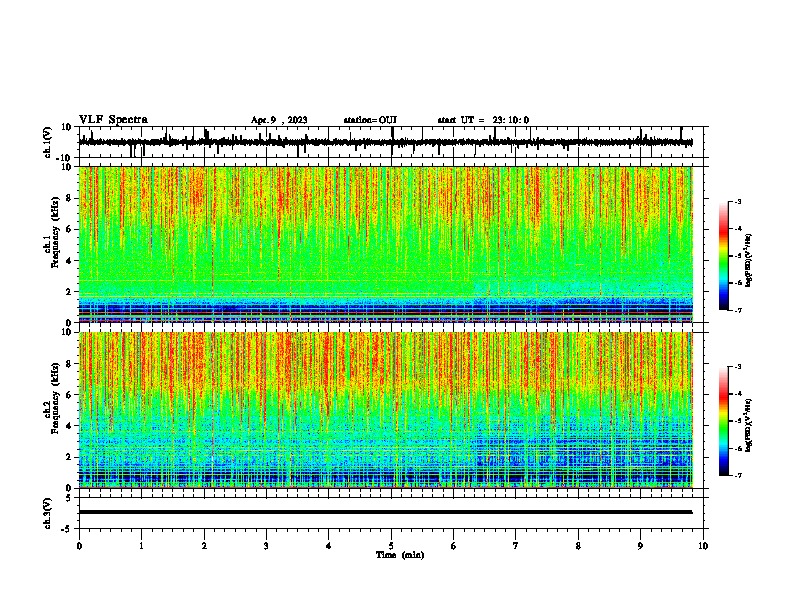The image size is (792, 612).
Task: Select the "start UT = 23:10:0" text
Action: tap(483, 120)
